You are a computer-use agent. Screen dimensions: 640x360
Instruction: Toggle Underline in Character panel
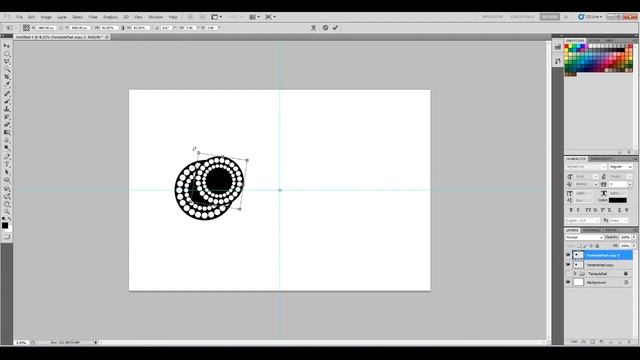point(619,210)
